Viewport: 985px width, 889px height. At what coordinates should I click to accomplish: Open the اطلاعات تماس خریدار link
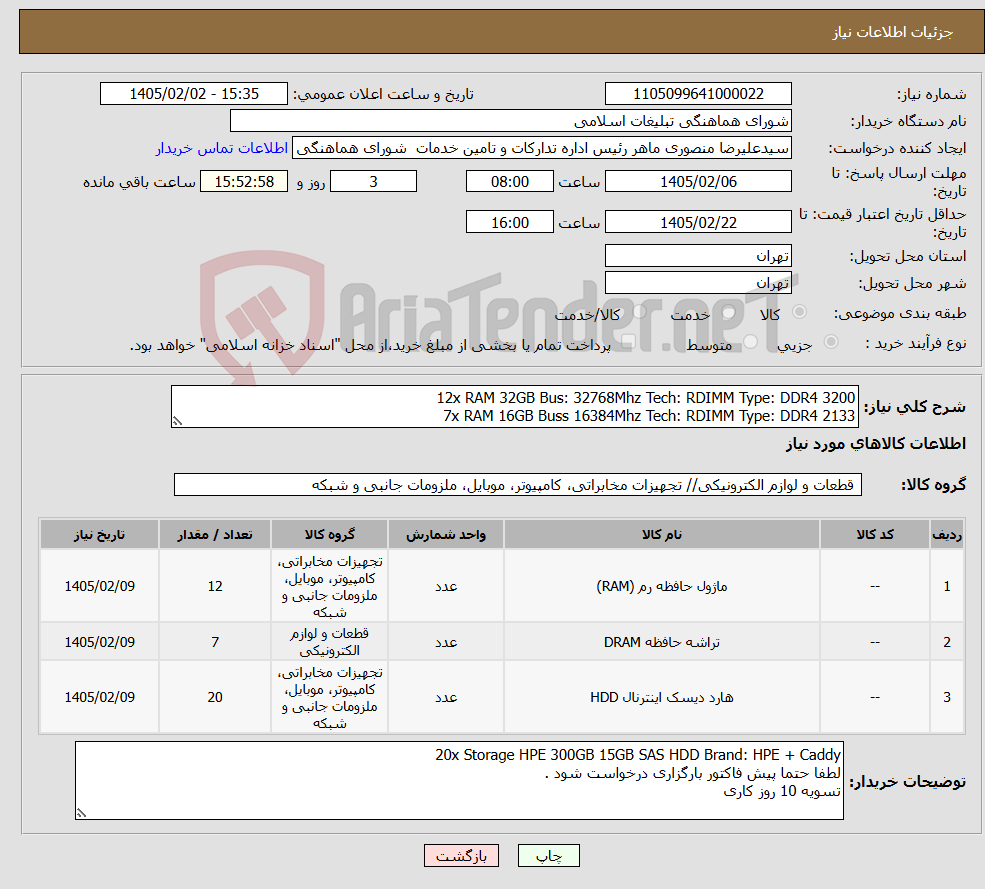(x=222, y=148)
